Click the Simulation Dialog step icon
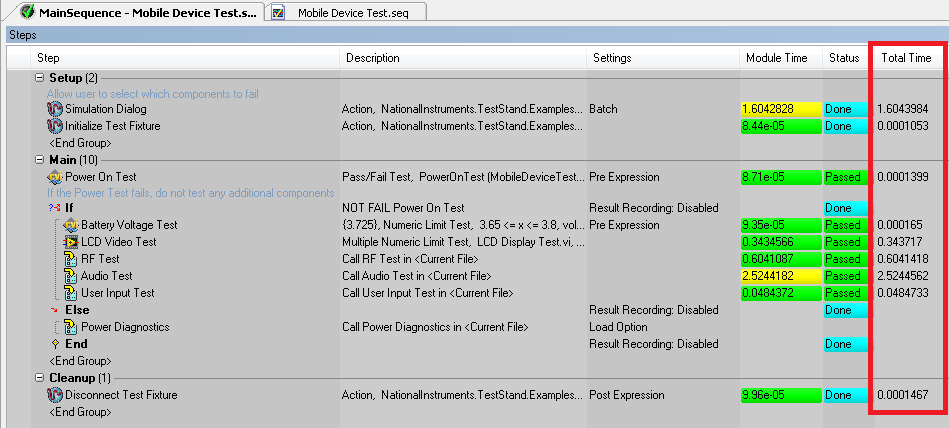949x428 pixels. coord(55,109)
